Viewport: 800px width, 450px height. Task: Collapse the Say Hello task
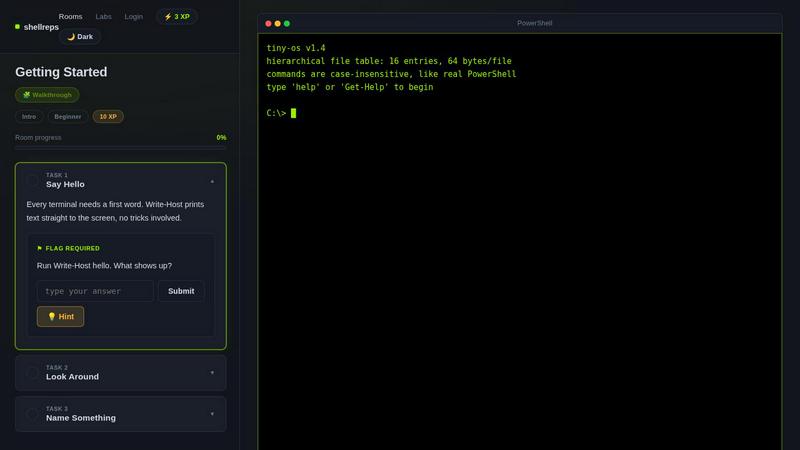[212, 181]
